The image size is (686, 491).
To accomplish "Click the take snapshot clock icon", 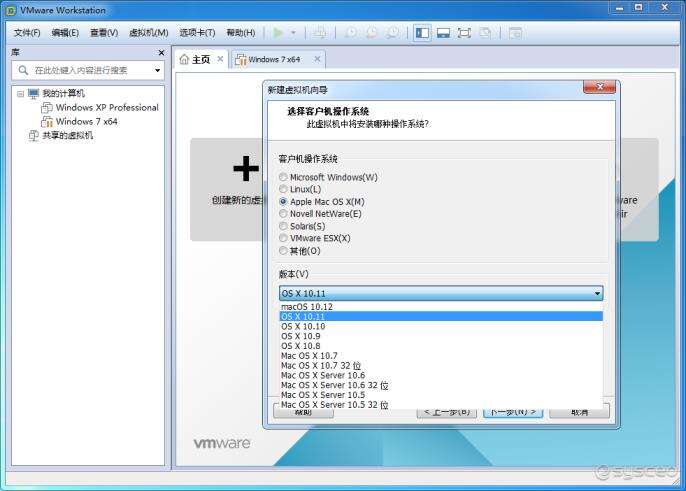I will coord(351,33).
